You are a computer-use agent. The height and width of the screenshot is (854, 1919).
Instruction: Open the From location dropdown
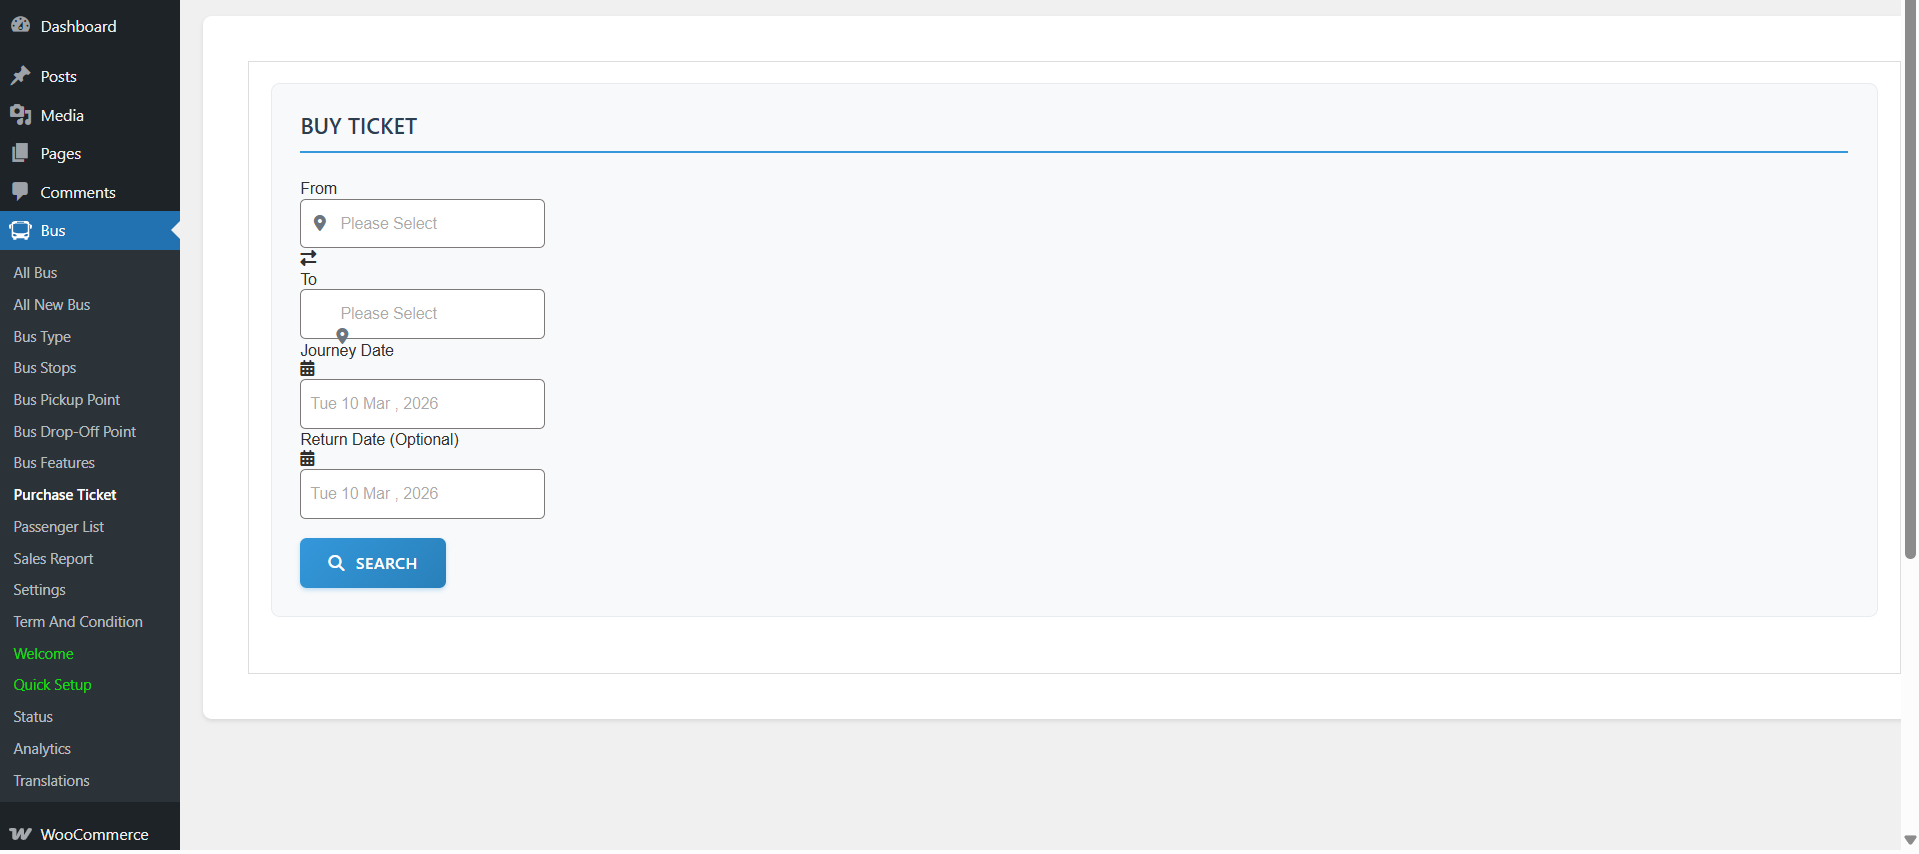[422, 224]
